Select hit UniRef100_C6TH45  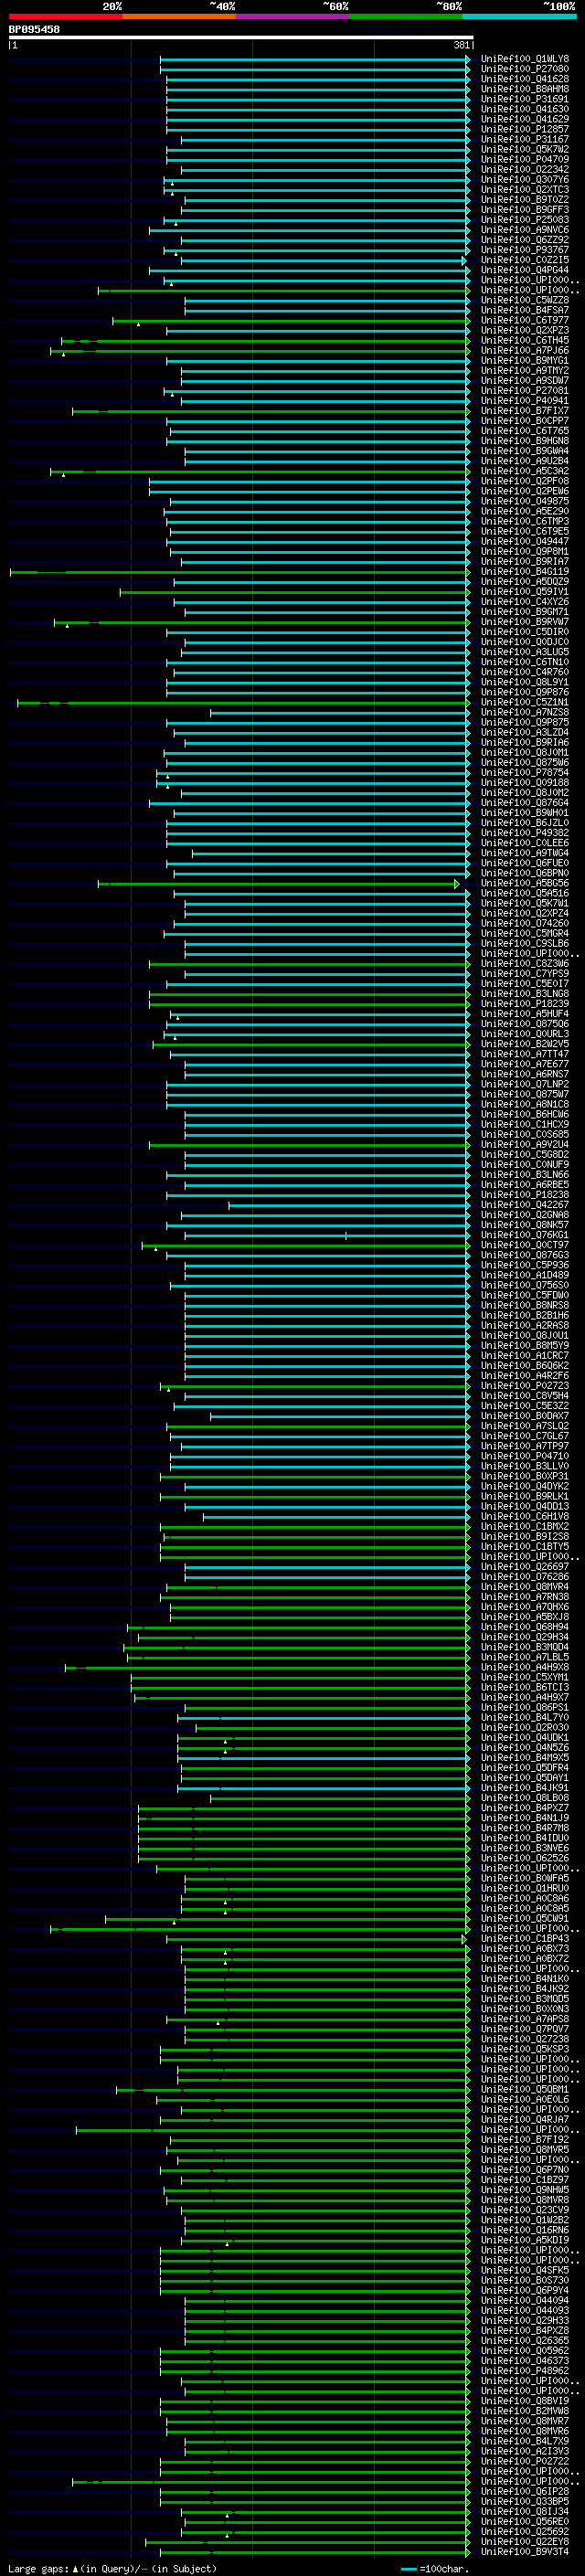[x=524, y=341]
